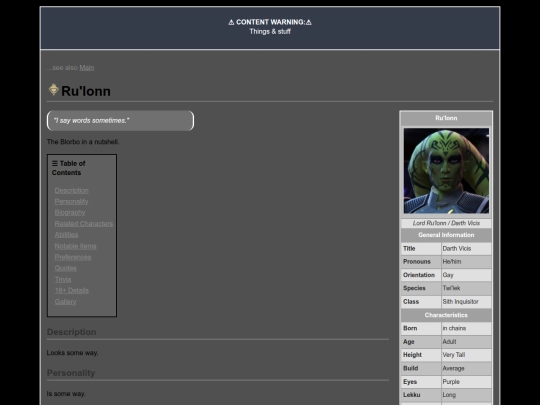Click the CONTENT WARNING banner heading
This screenshot has width=540, height=405.
point(270,22)
